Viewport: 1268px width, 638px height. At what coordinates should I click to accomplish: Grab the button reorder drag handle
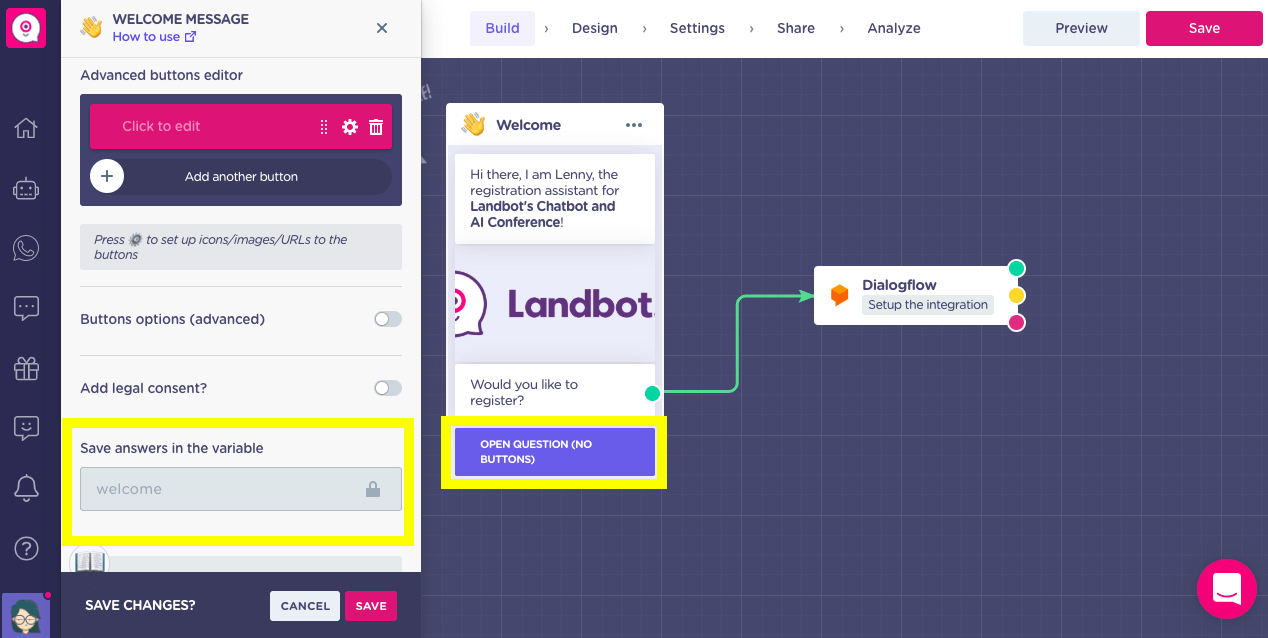click(x=324, y=127)
